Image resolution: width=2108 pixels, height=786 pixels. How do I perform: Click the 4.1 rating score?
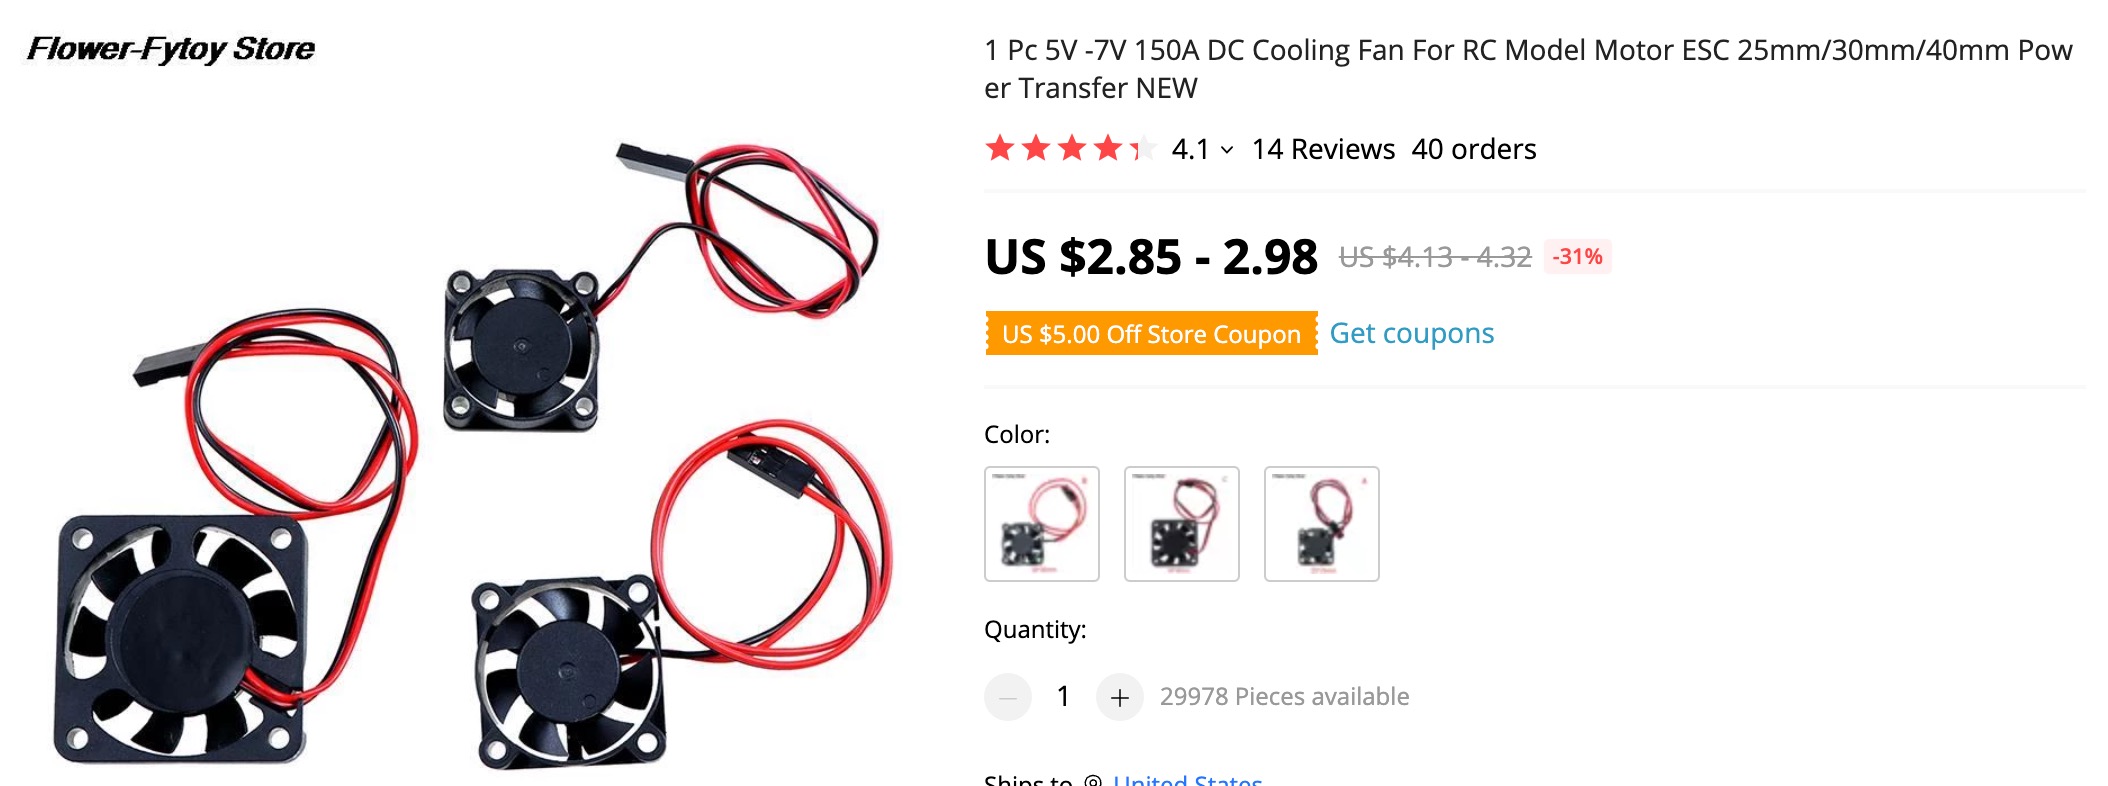(1190, 149)
